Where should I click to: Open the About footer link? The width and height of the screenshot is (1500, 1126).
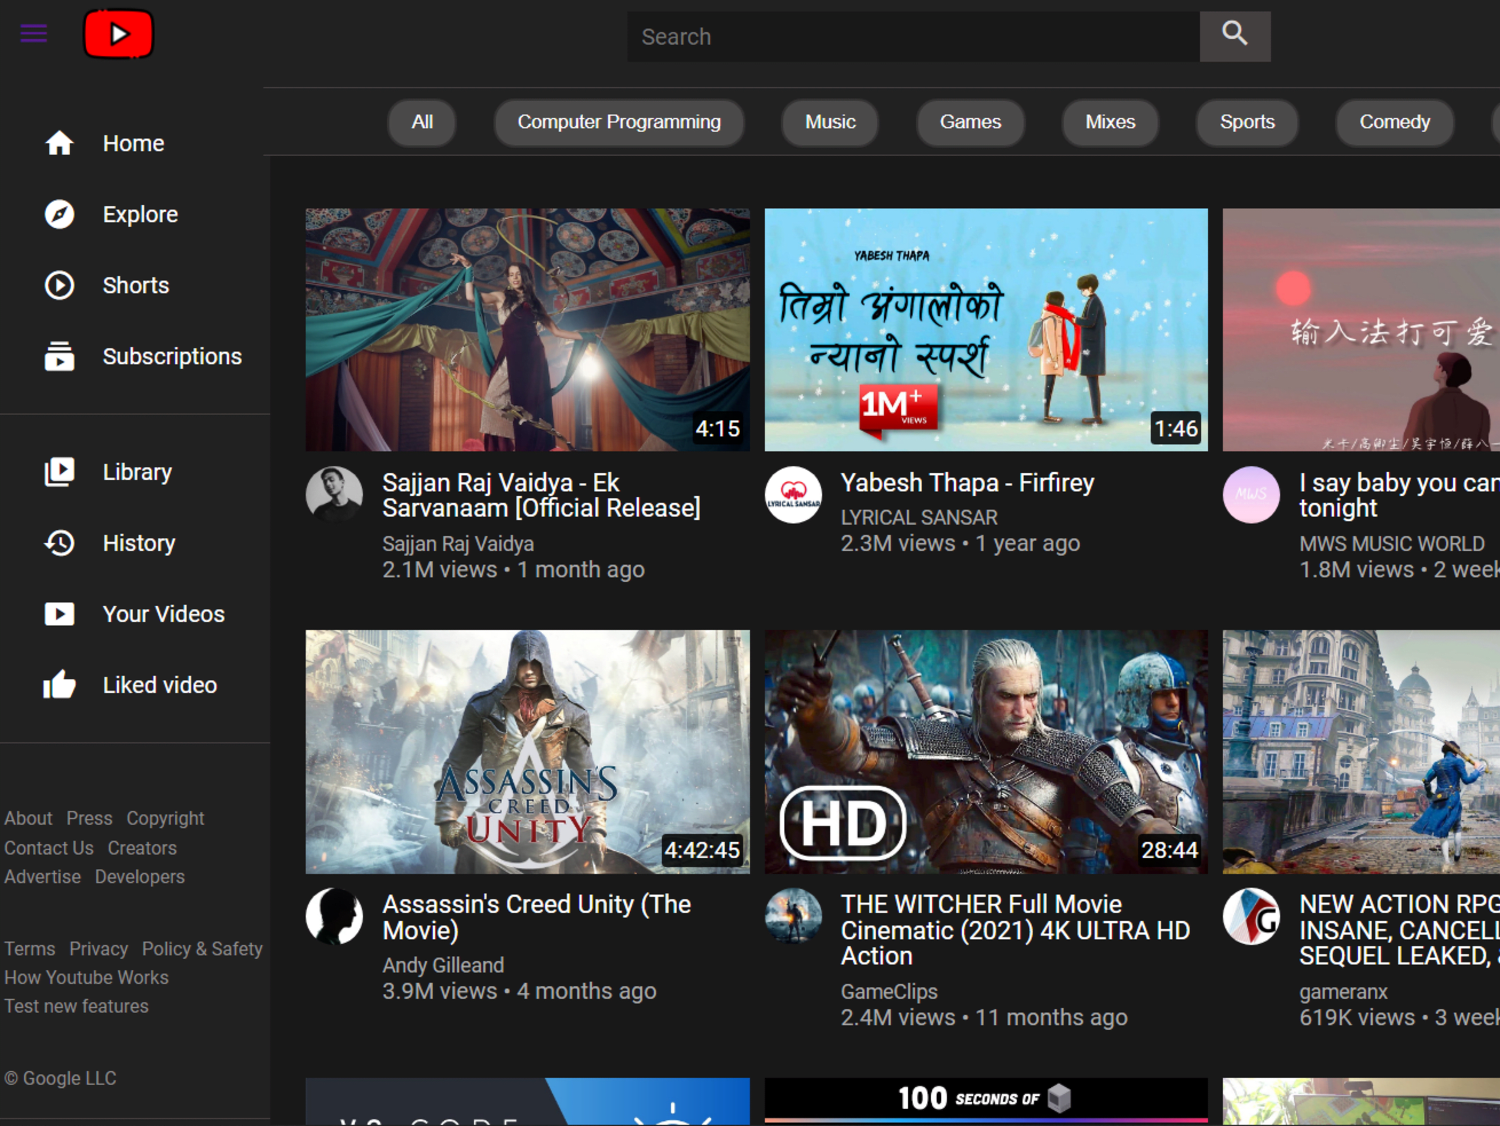[28, 818]
